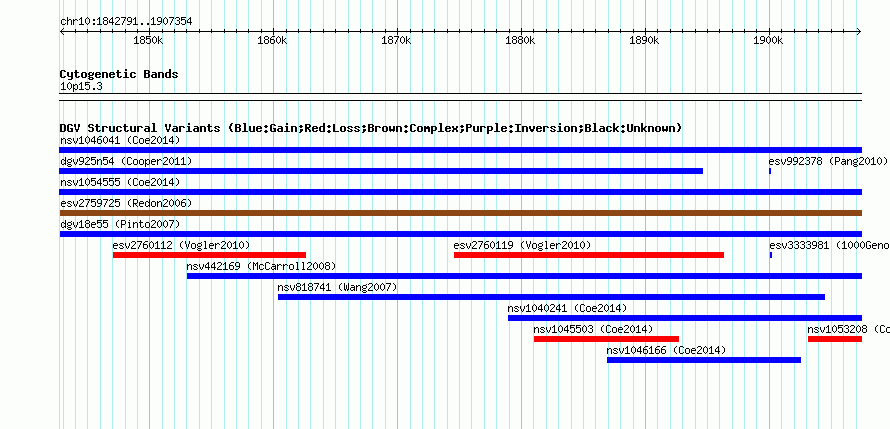Viewport: 890px width, 429px height.
Task: Open variant nsv1053208 label at right edge
Action: click(849, 329)
